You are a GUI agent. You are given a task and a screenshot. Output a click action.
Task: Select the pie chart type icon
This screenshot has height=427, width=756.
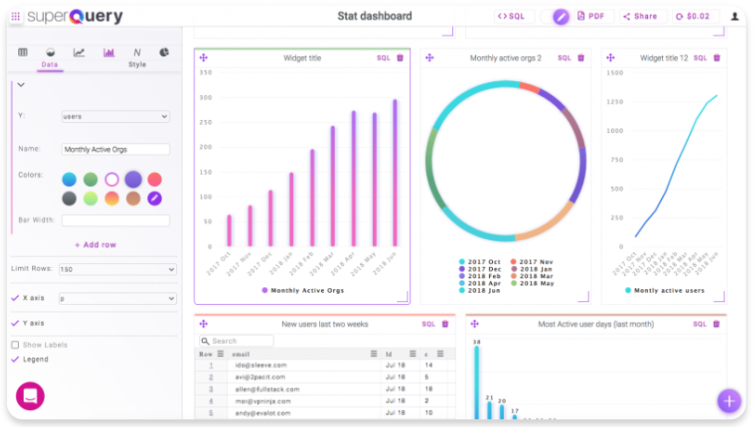tap(164, 53)
